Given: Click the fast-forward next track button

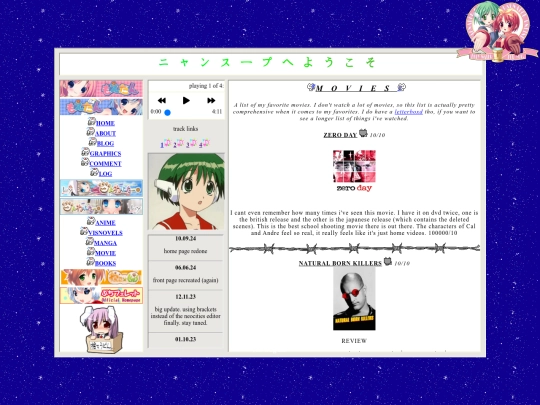Looking at the screenshot, I should [x=211, y=101].
